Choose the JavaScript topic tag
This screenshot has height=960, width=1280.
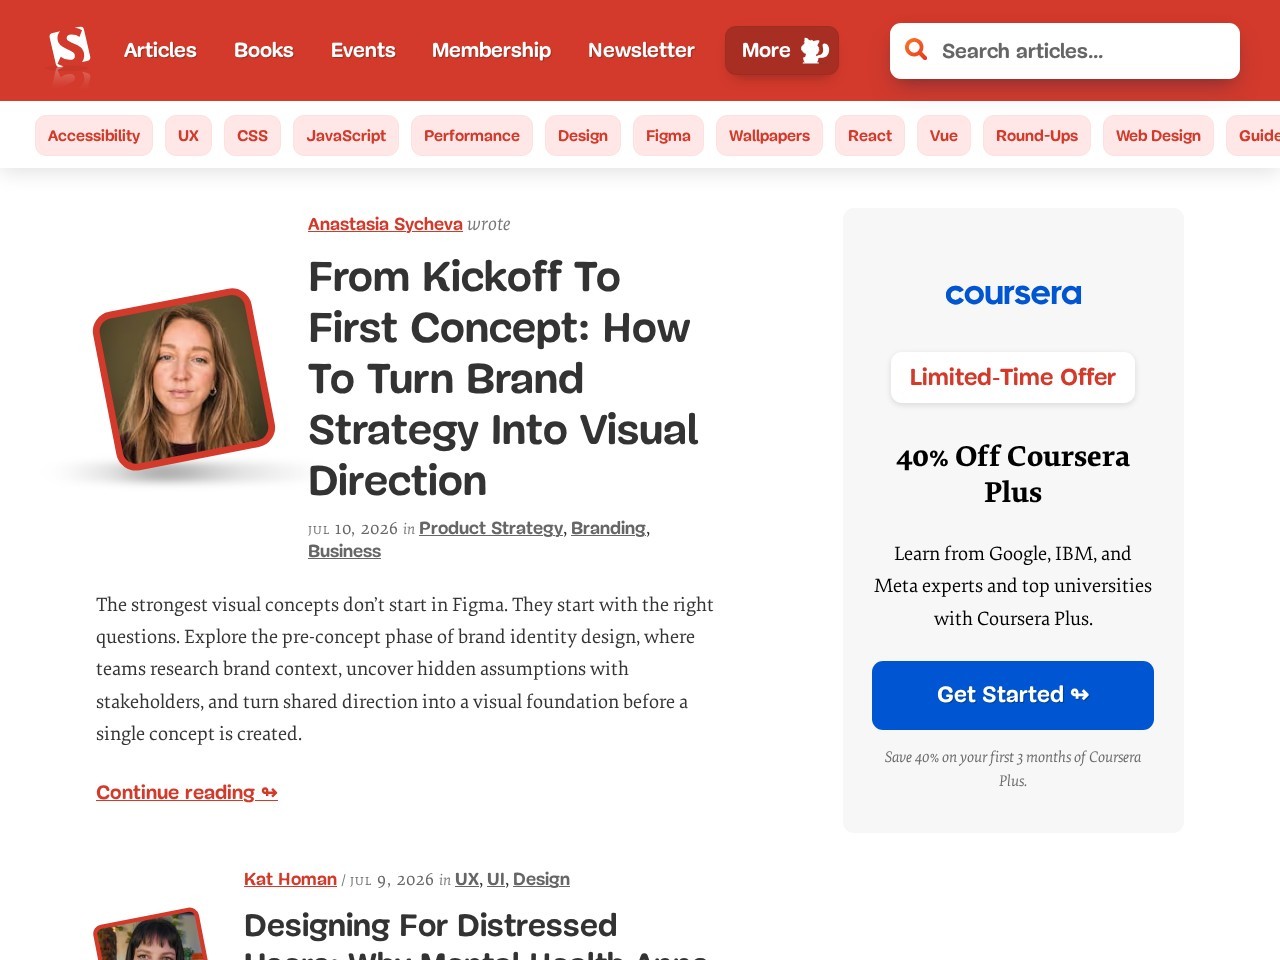tap(346, 136)
